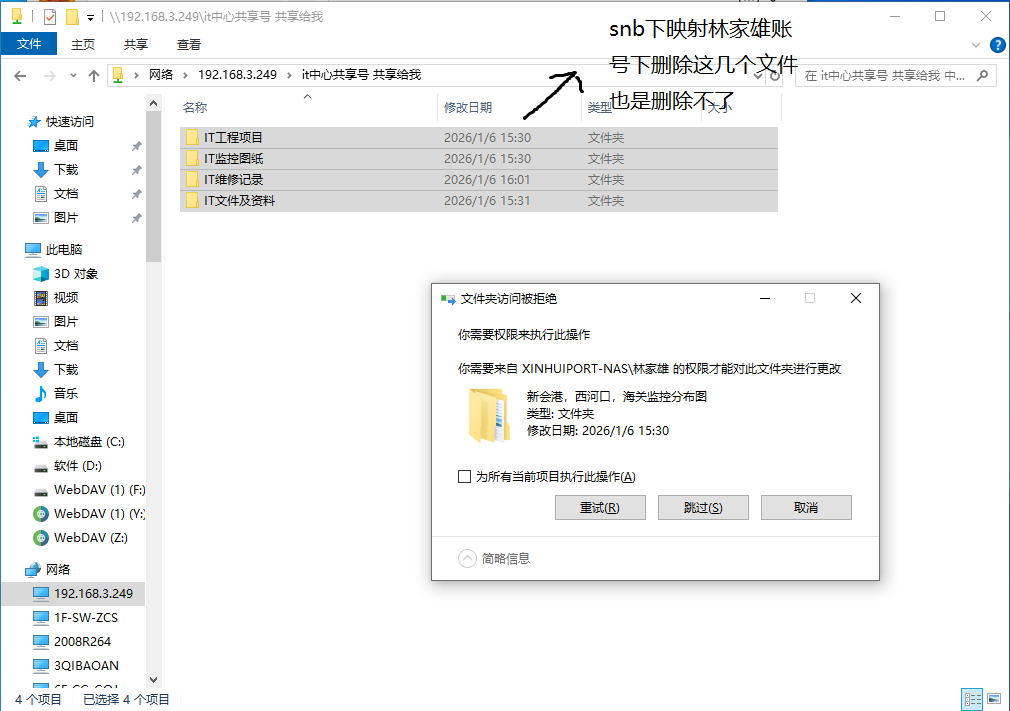This screenshot has height=711, width=1010.
Task: Click the Back navigation arrow
Action: tap(20, 76)
